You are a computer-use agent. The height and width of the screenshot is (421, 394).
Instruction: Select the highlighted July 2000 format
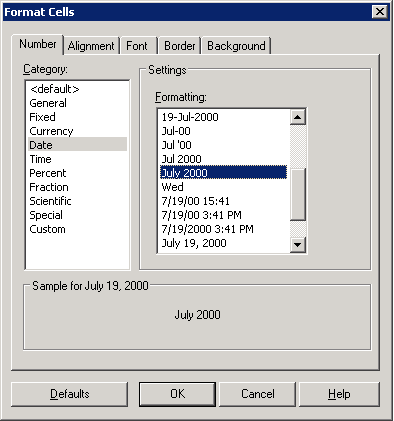coord(223,173)
